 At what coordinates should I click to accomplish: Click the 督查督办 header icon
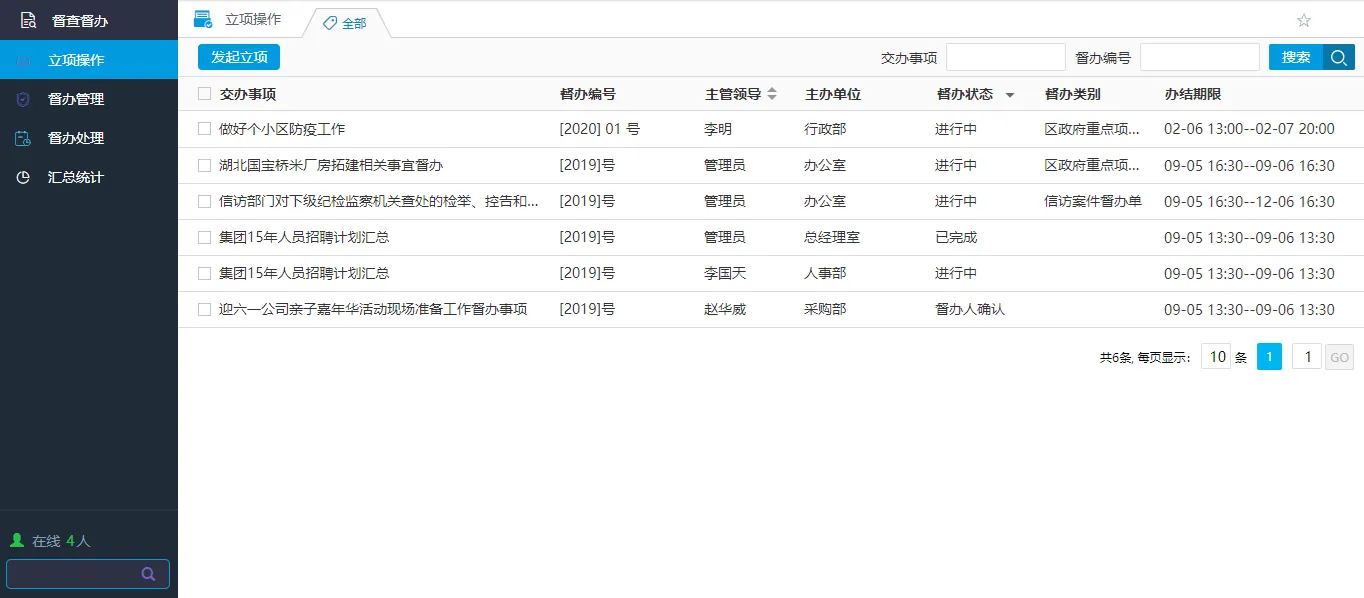[x=28, y=20]
